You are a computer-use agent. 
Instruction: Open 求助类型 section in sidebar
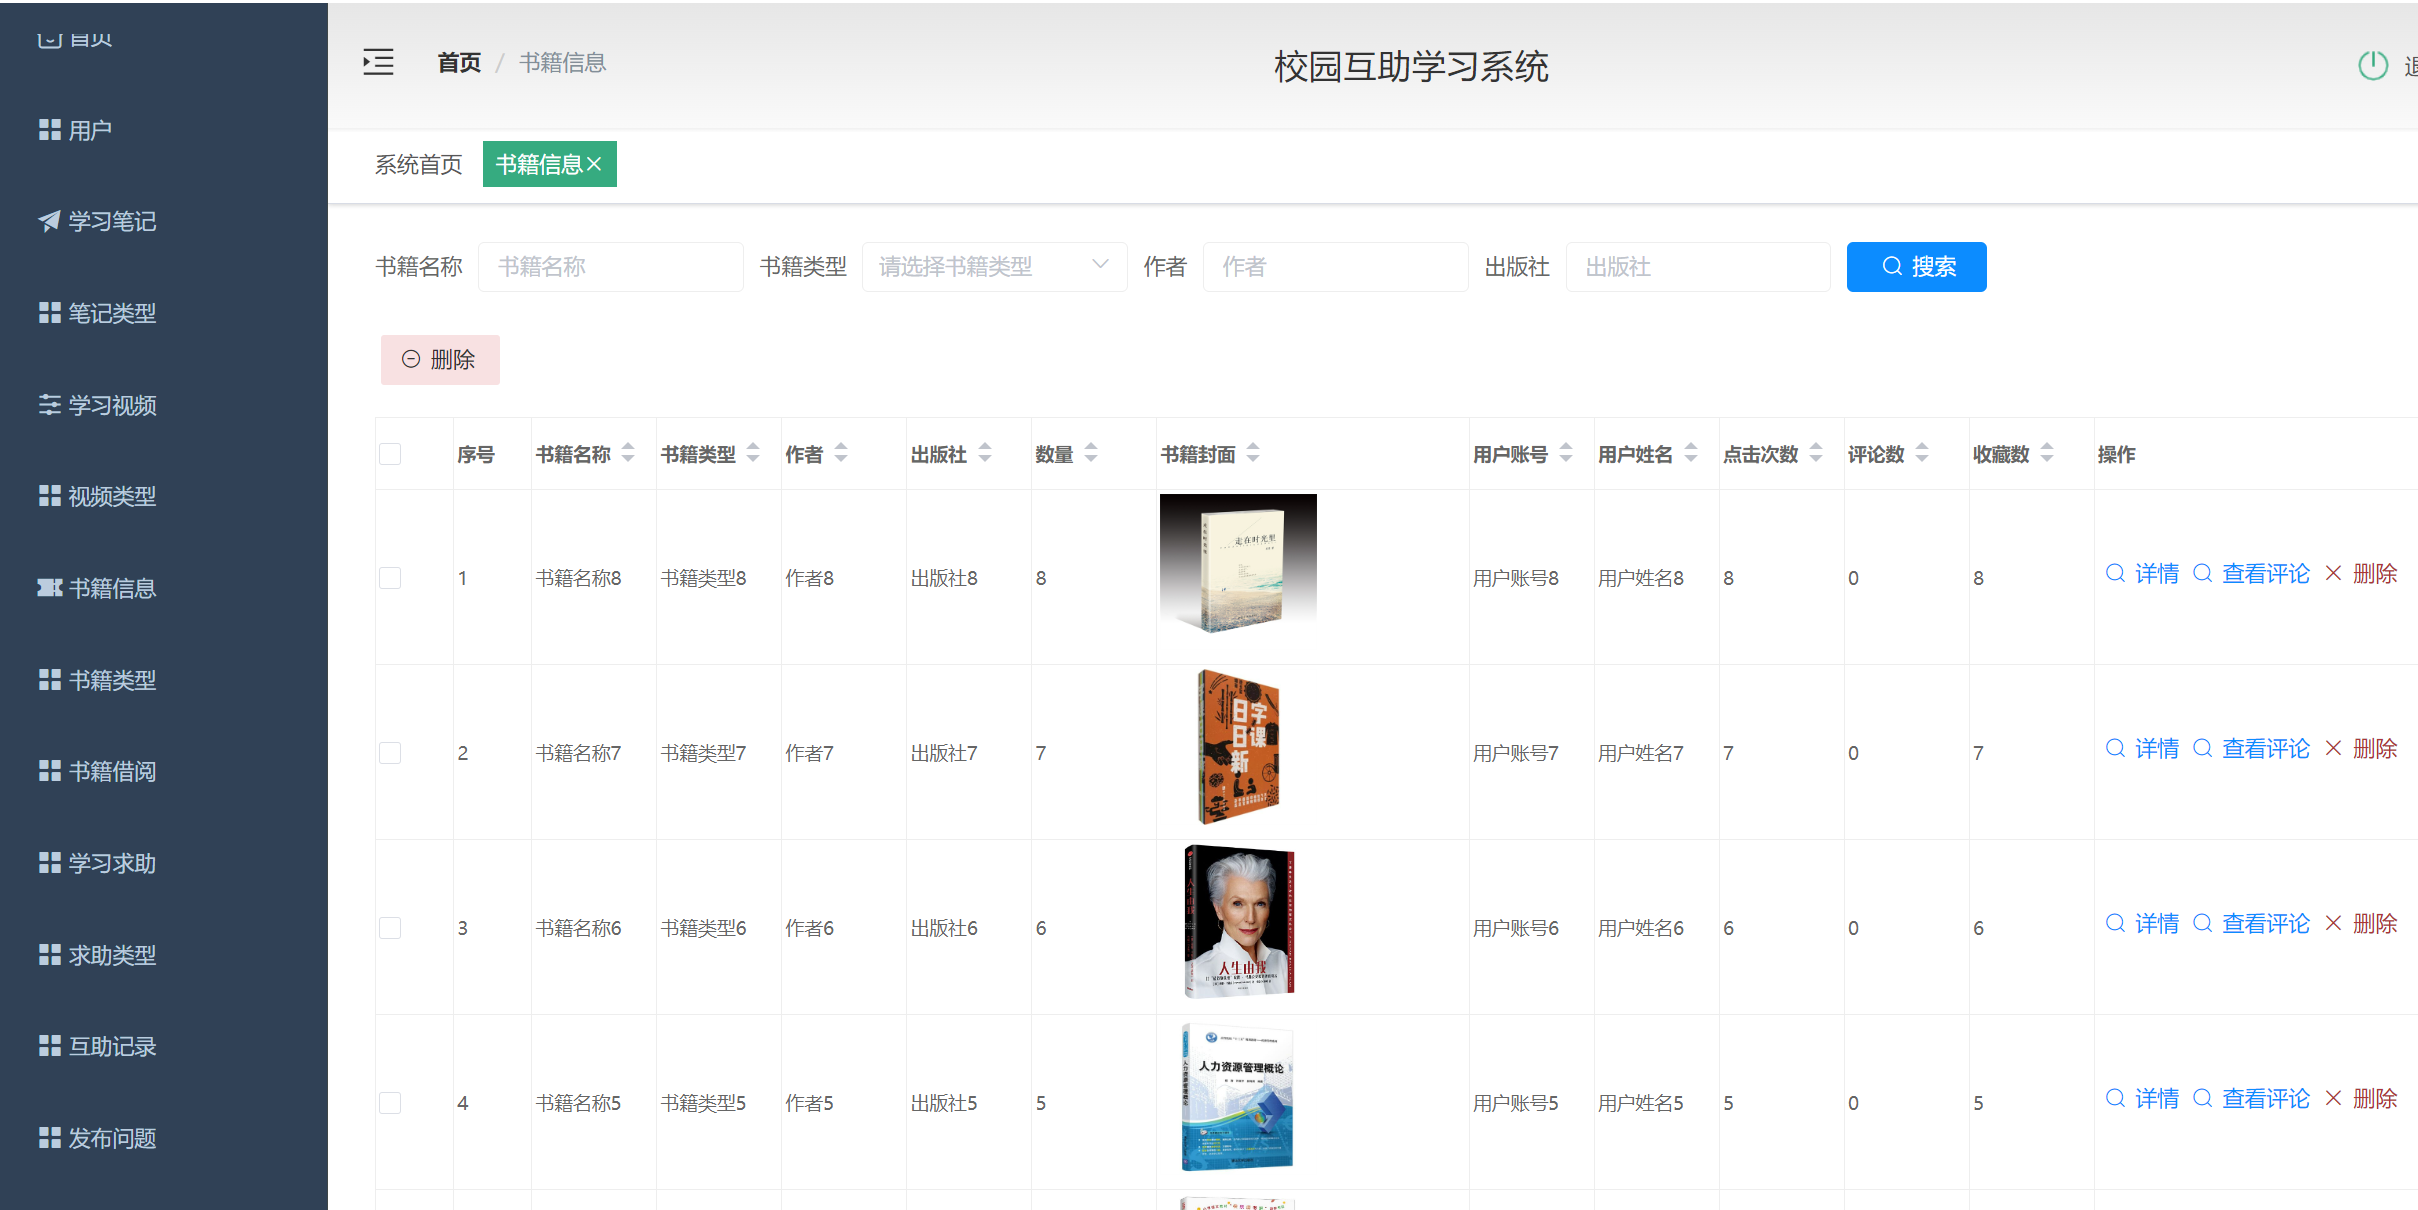111,954
